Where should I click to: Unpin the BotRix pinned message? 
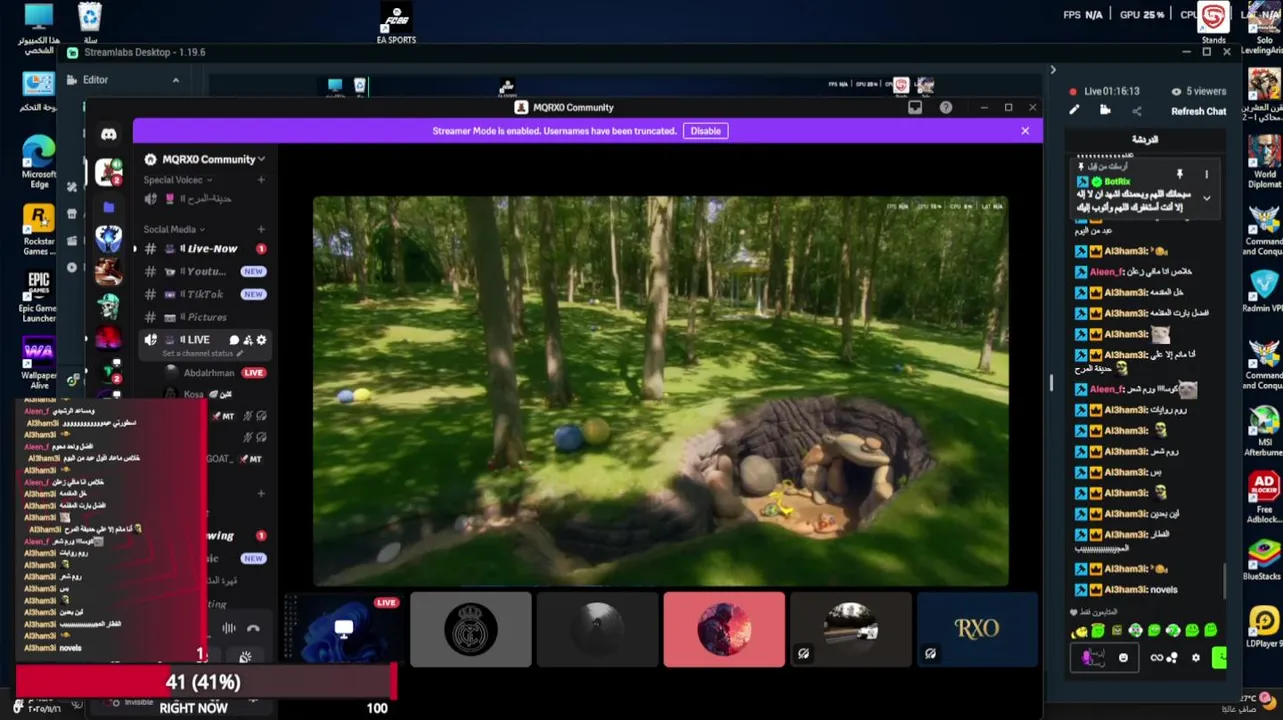[x=1180, y=174]
